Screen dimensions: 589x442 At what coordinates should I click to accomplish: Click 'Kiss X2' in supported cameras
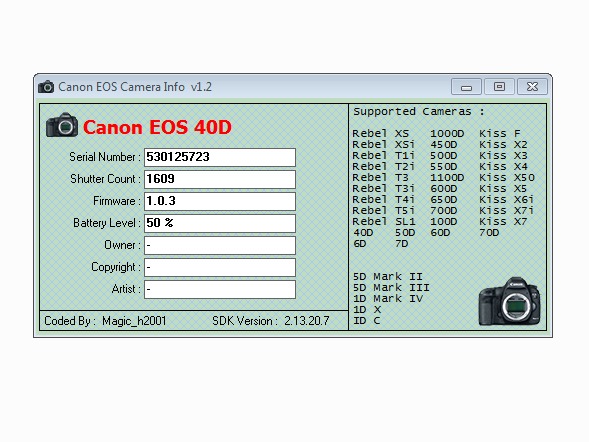pyautogui.click(x=503, y=145)
